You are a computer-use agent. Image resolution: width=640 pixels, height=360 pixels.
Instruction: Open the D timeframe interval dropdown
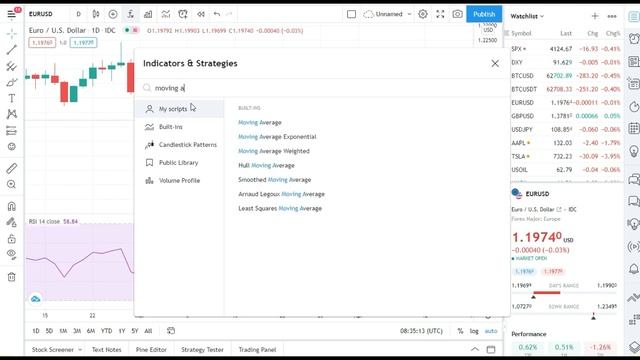pyautogui.click(x=78, y=14)
